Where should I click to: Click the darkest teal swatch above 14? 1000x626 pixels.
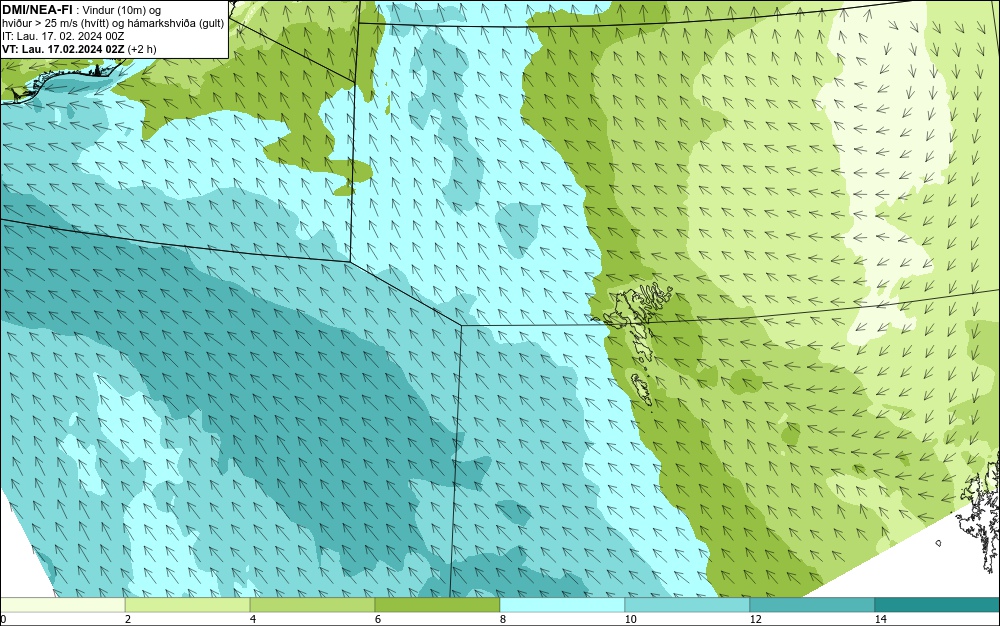point(938,604)
